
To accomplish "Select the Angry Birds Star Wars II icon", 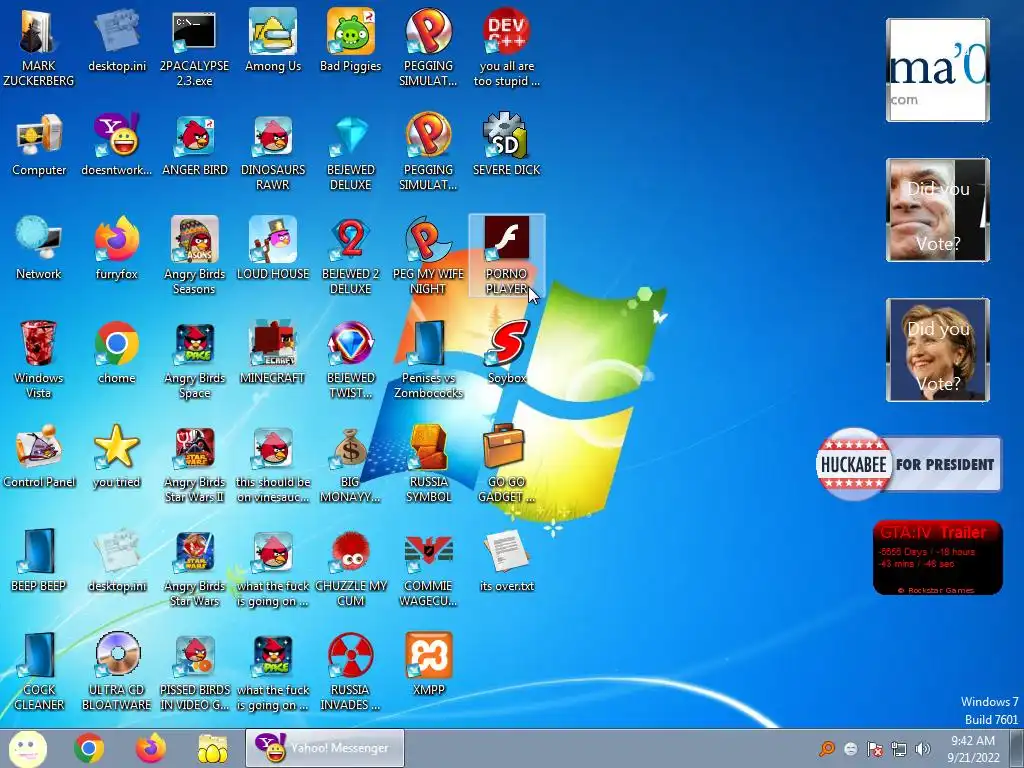I will [194, 464].
